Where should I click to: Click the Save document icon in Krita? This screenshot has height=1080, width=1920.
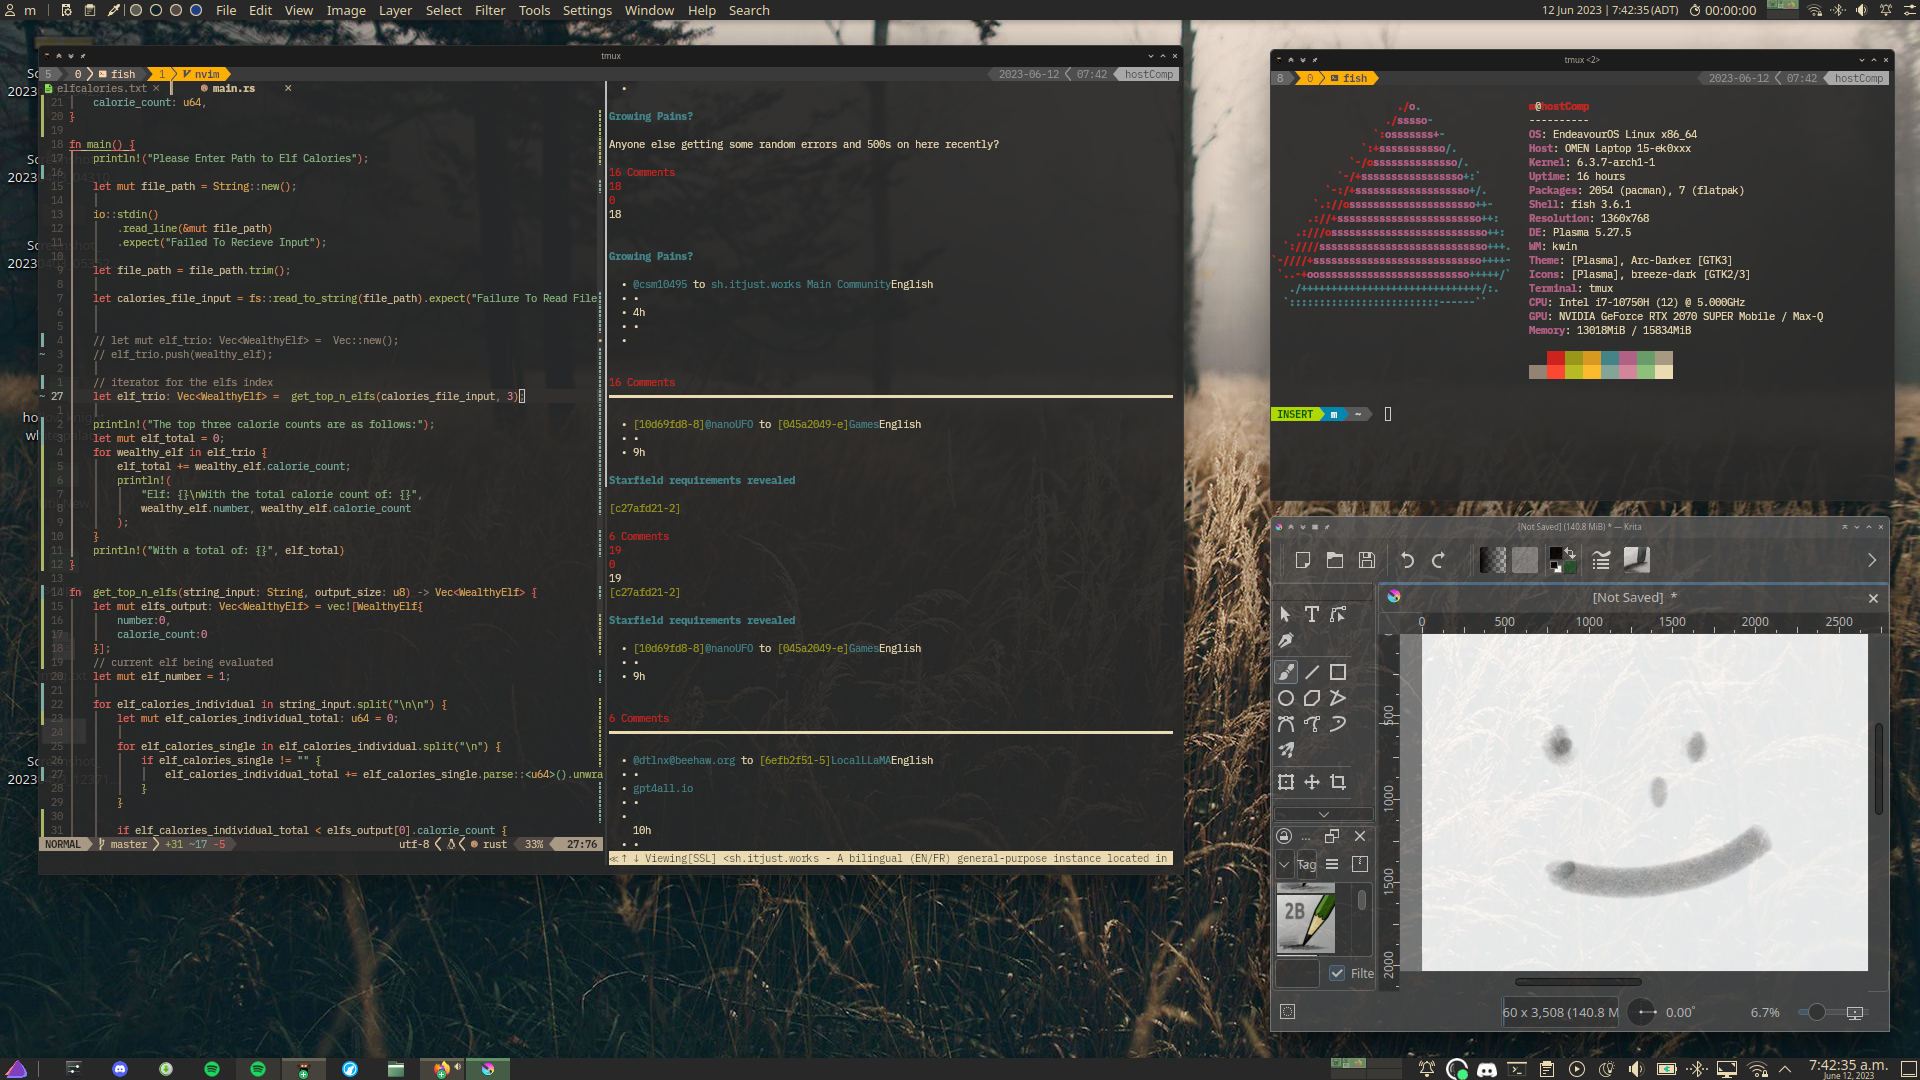1367,560
